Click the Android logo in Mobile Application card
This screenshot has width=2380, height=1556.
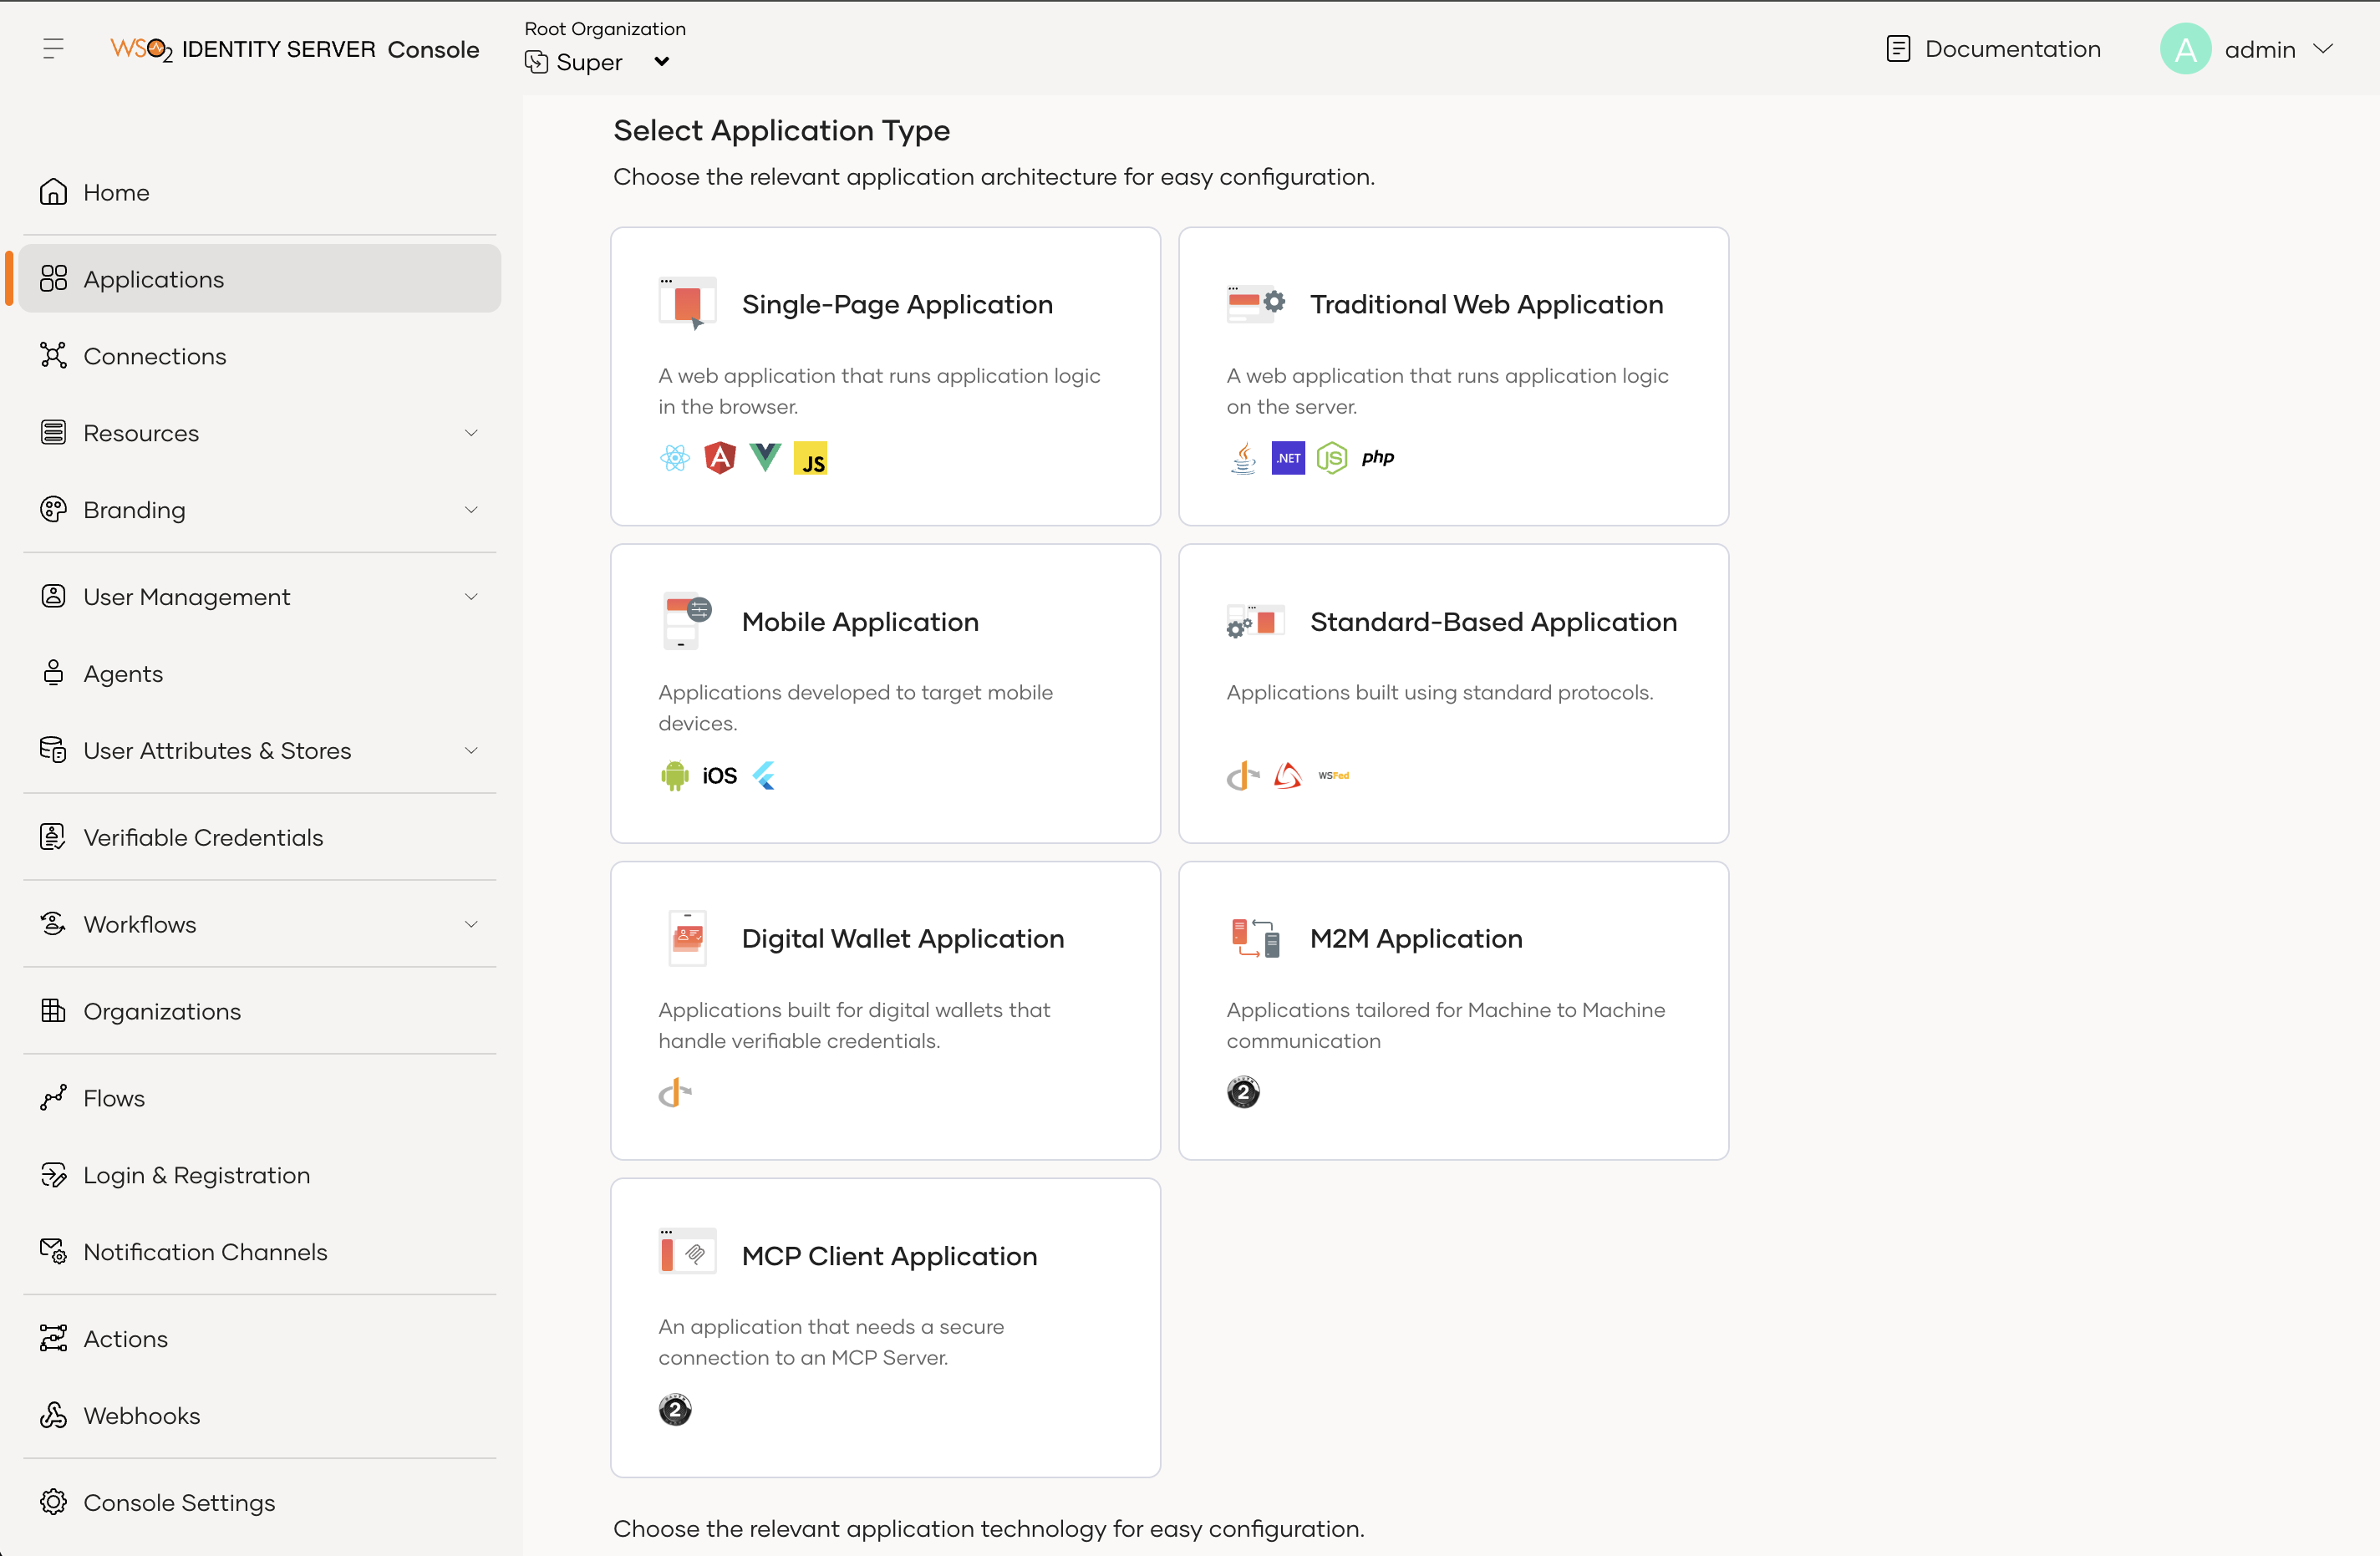(x=675, y=775)
